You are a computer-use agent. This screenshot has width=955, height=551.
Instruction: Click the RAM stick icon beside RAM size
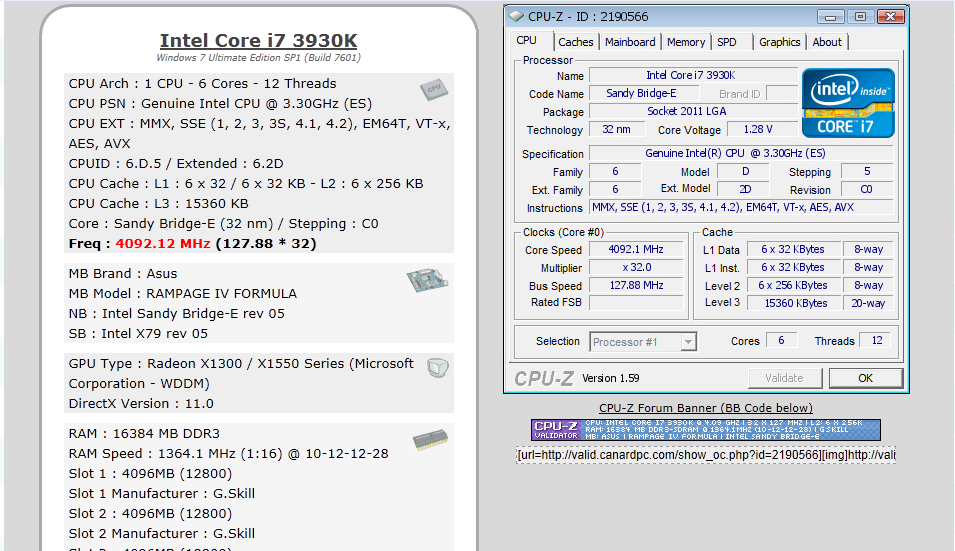click(x=430, y=440)
